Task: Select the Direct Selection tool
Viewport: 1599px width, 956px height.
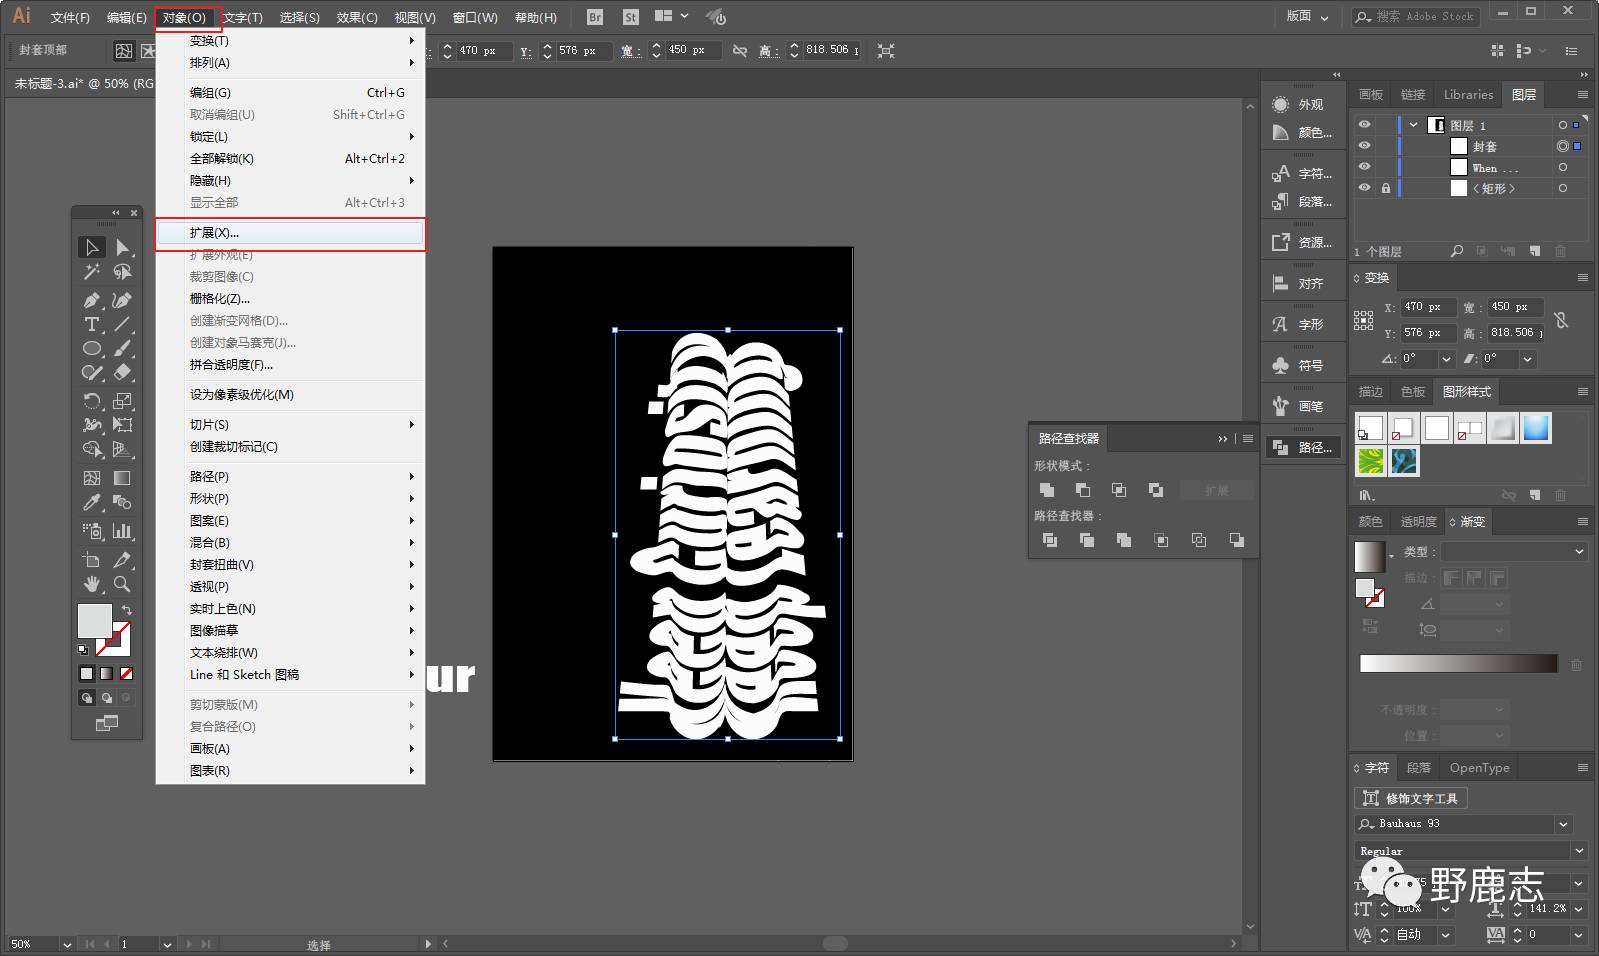Action: tap(122, 247)
